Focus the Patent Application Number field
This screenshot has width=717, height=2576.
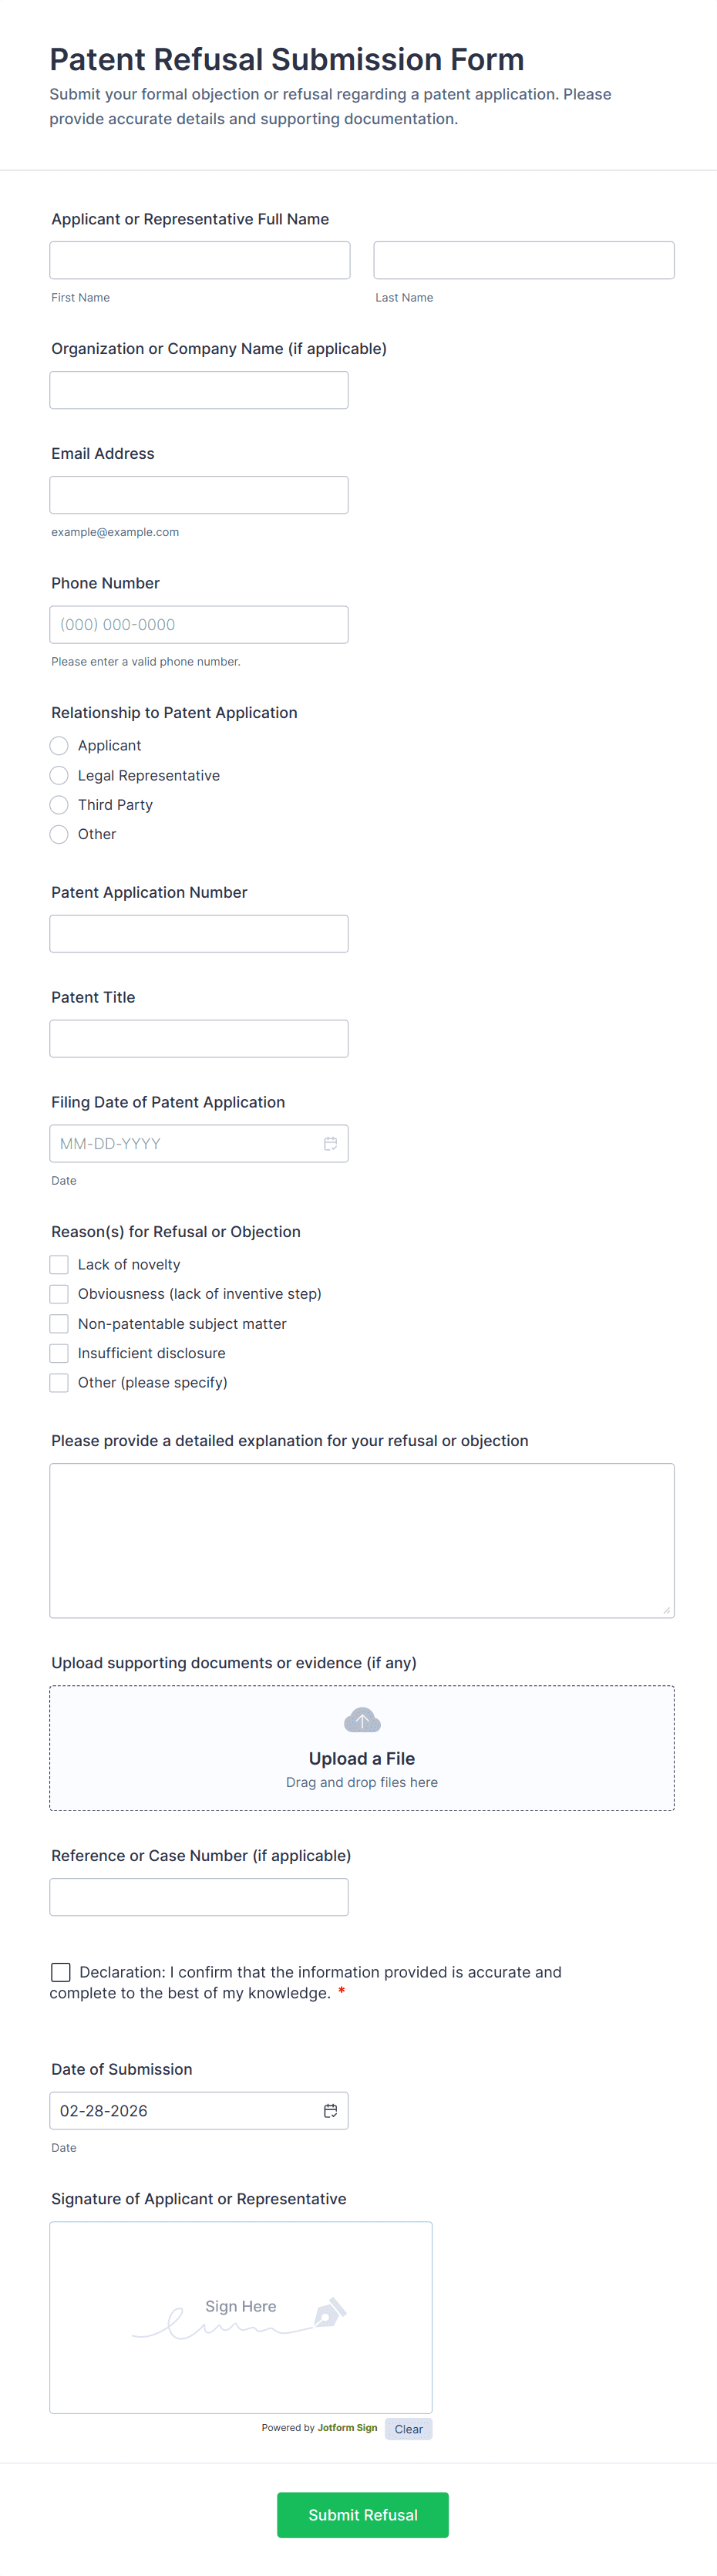click(x=199, y=934)
